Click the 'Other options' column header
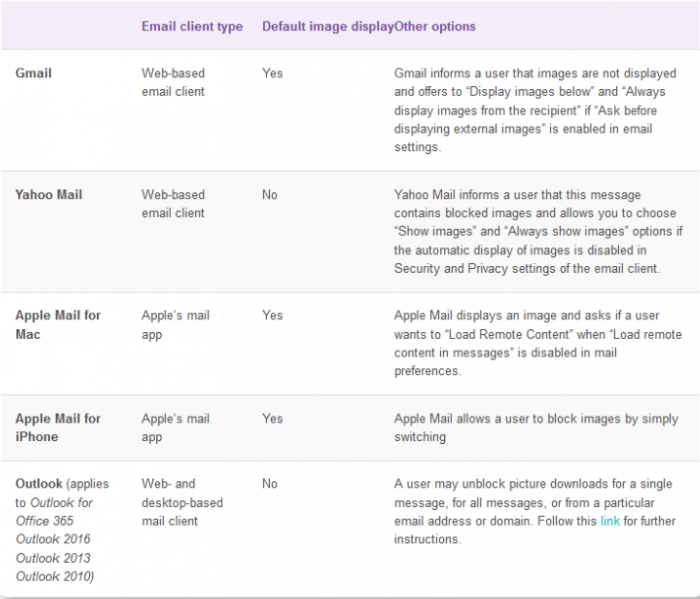 pos(435,26)
